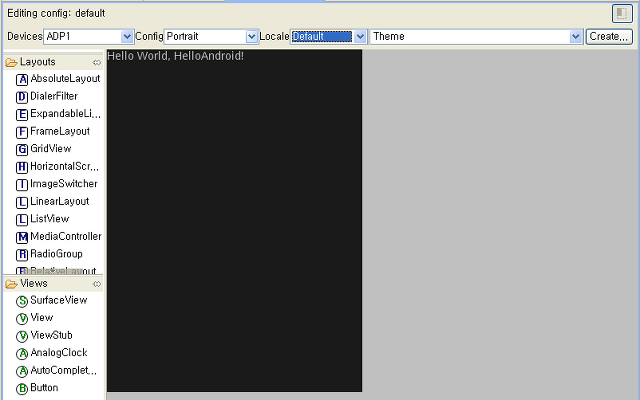The height and width of the screenshot is (400, 640).
Task: Click the HorizontalScr... layout icon
Action: (22, 167)
